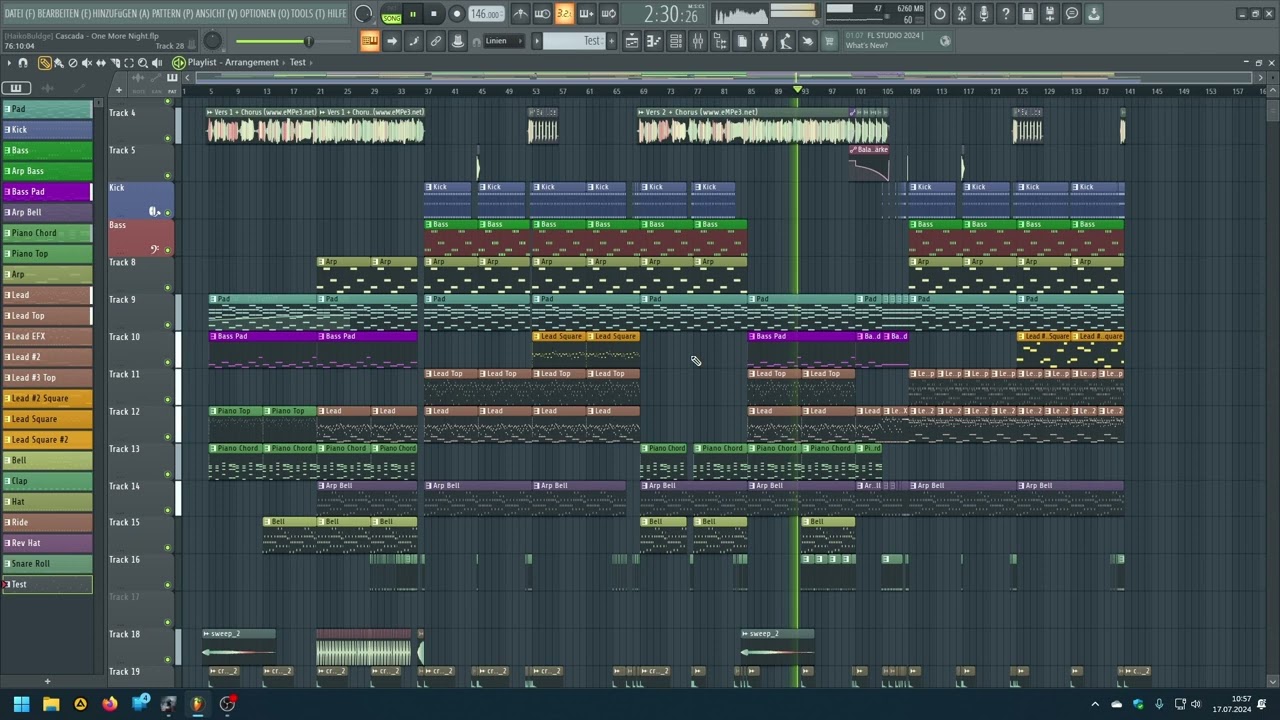The image size is (1280, 720).
Task: Open the Project picker icon
Action: pos(741,41)
